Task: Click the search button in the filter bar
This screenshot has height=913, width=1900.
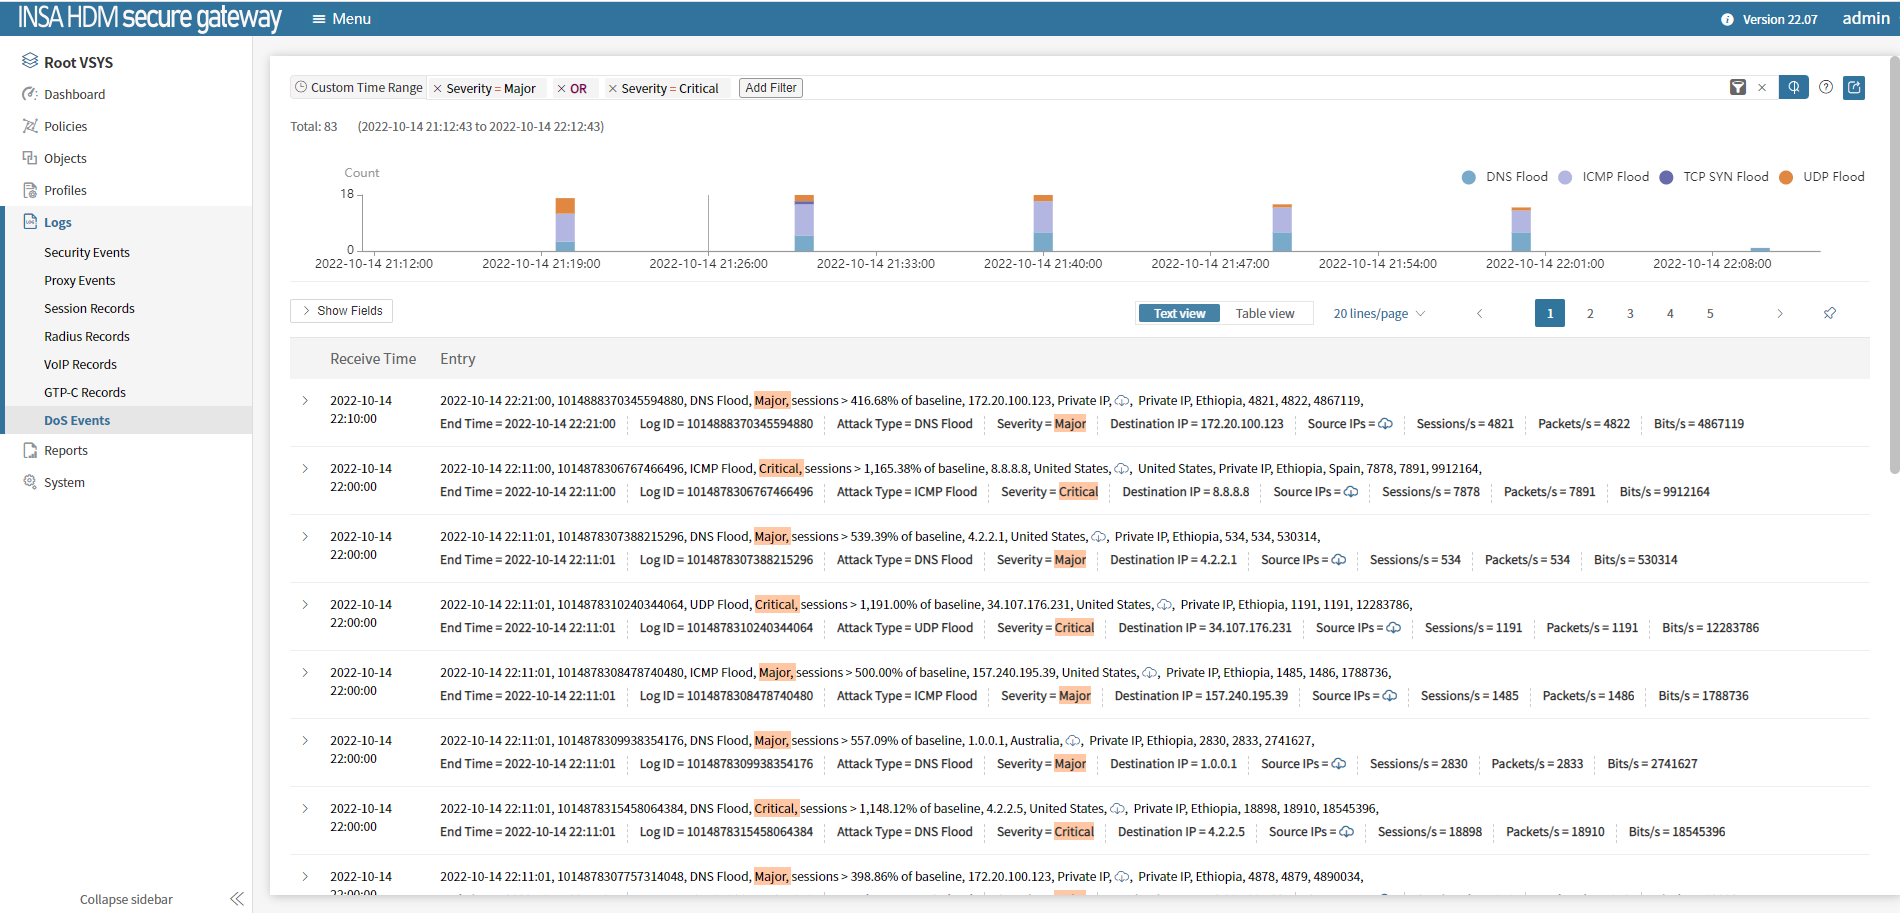Action: pos(1793,88)
